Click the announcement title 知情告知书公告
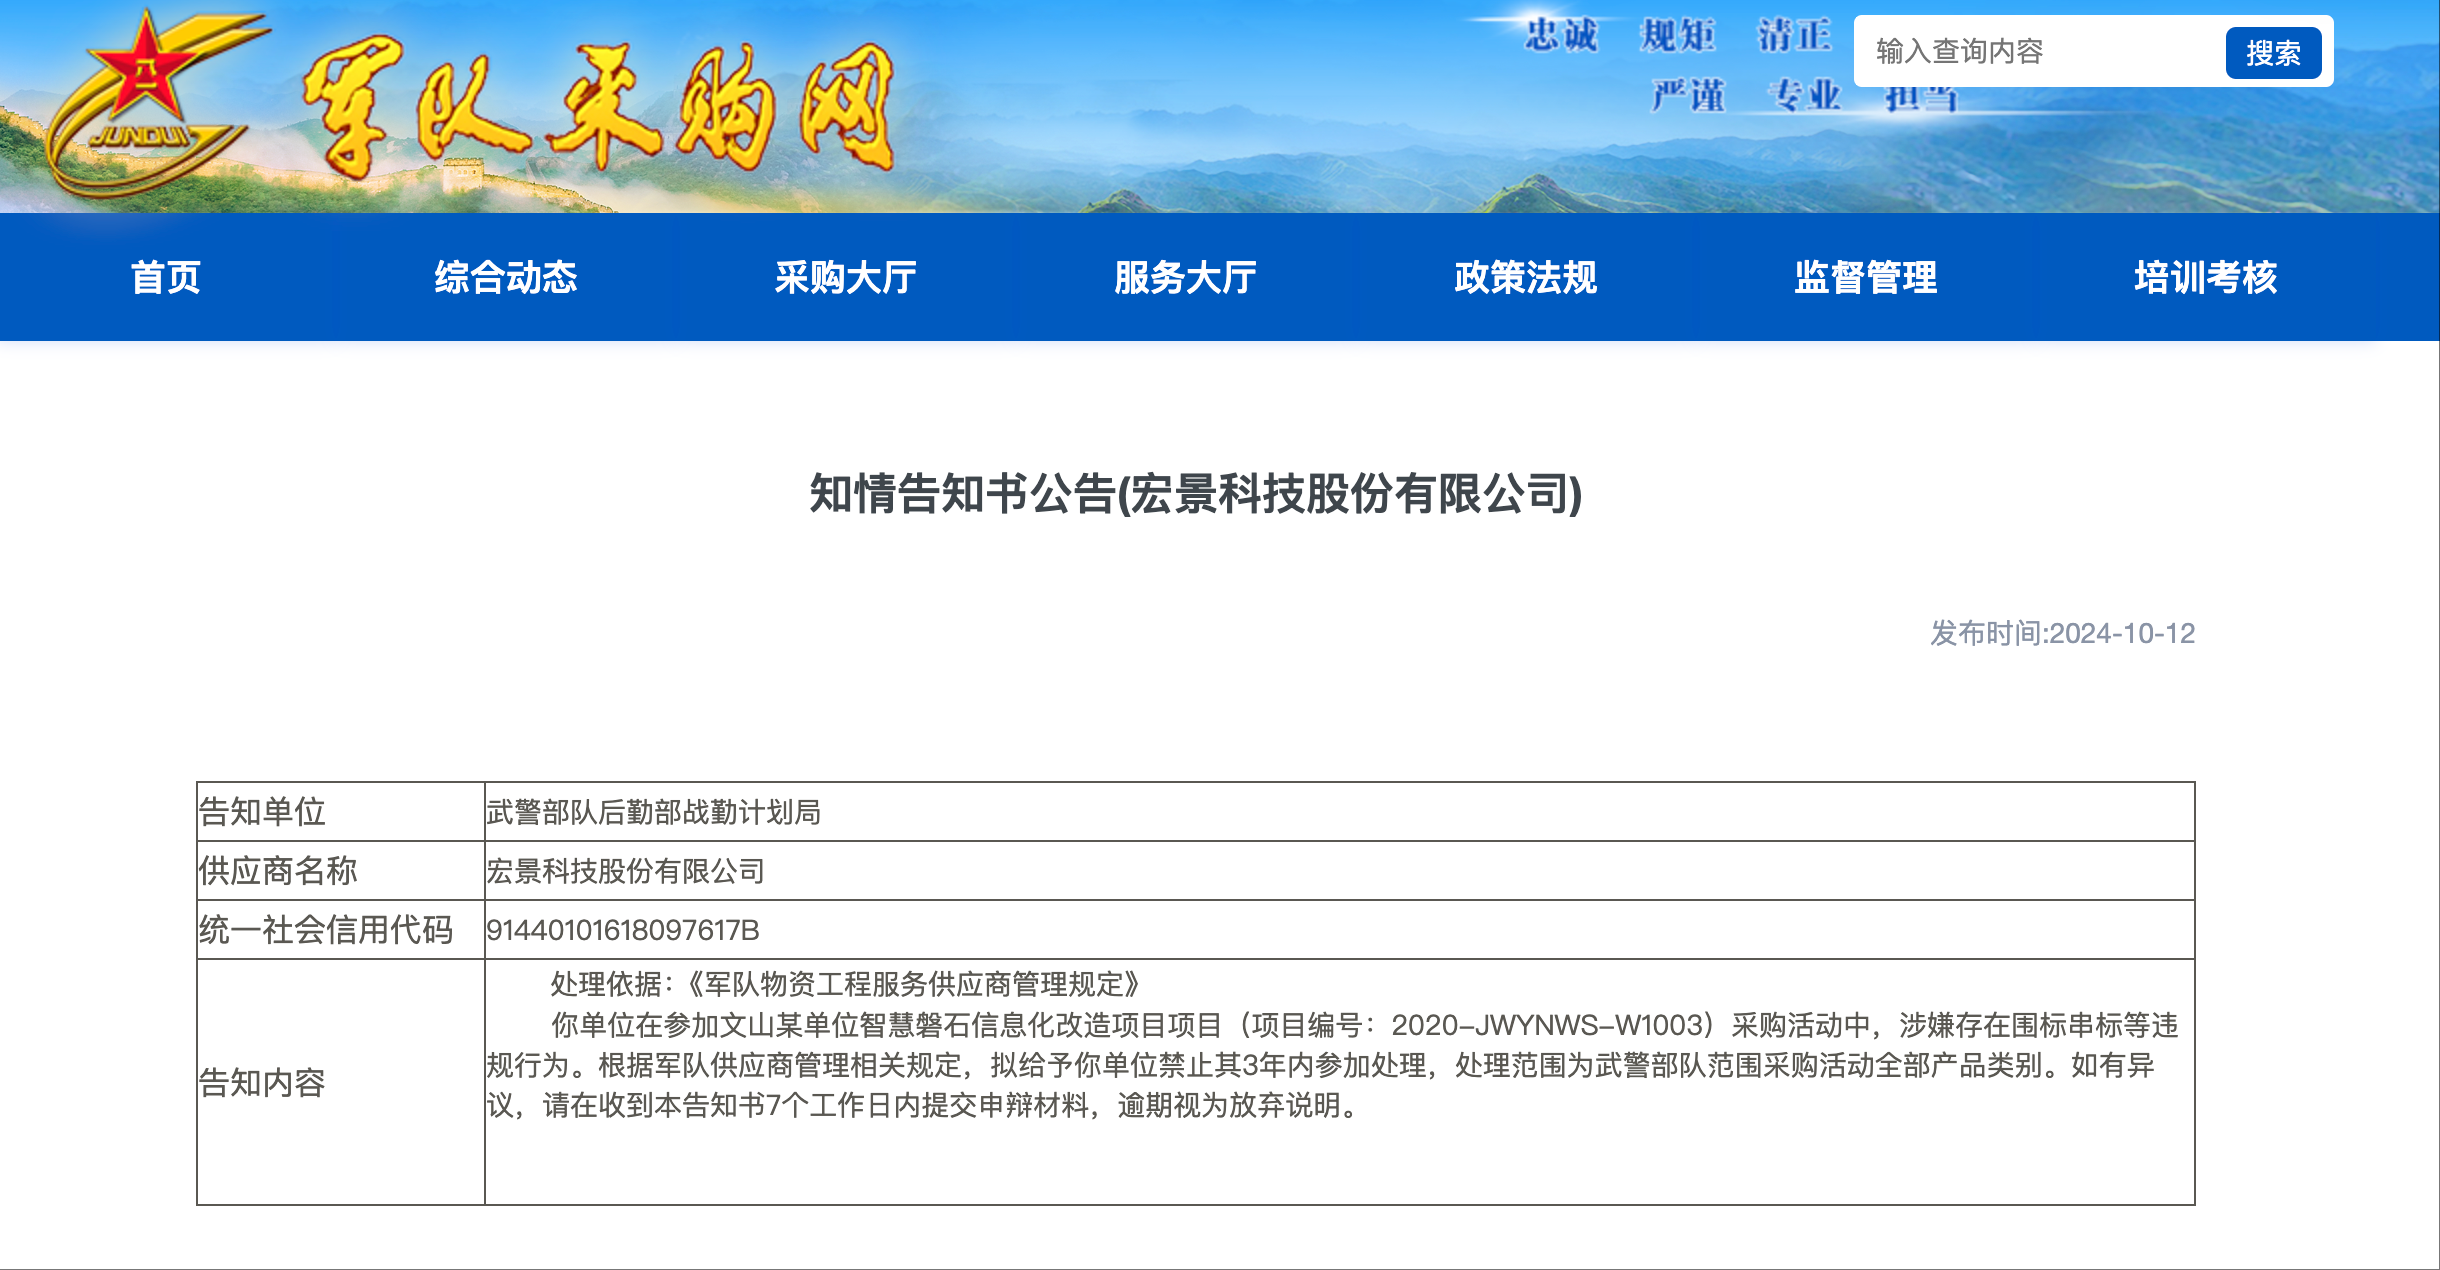This screenshot has height=1270, width=2440. click(1196, 494)
